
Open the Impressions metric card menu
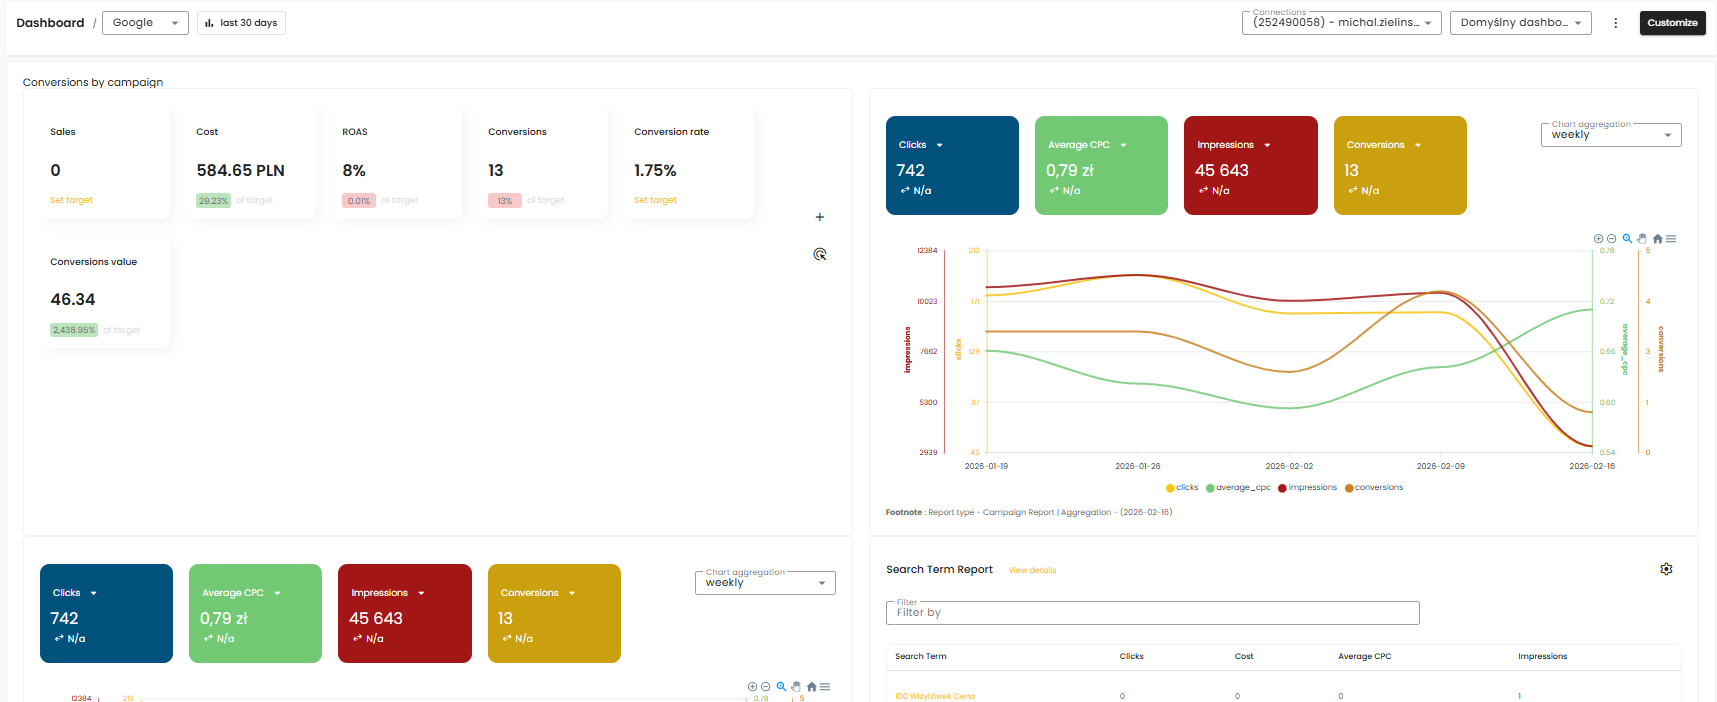coord(1267,146)
